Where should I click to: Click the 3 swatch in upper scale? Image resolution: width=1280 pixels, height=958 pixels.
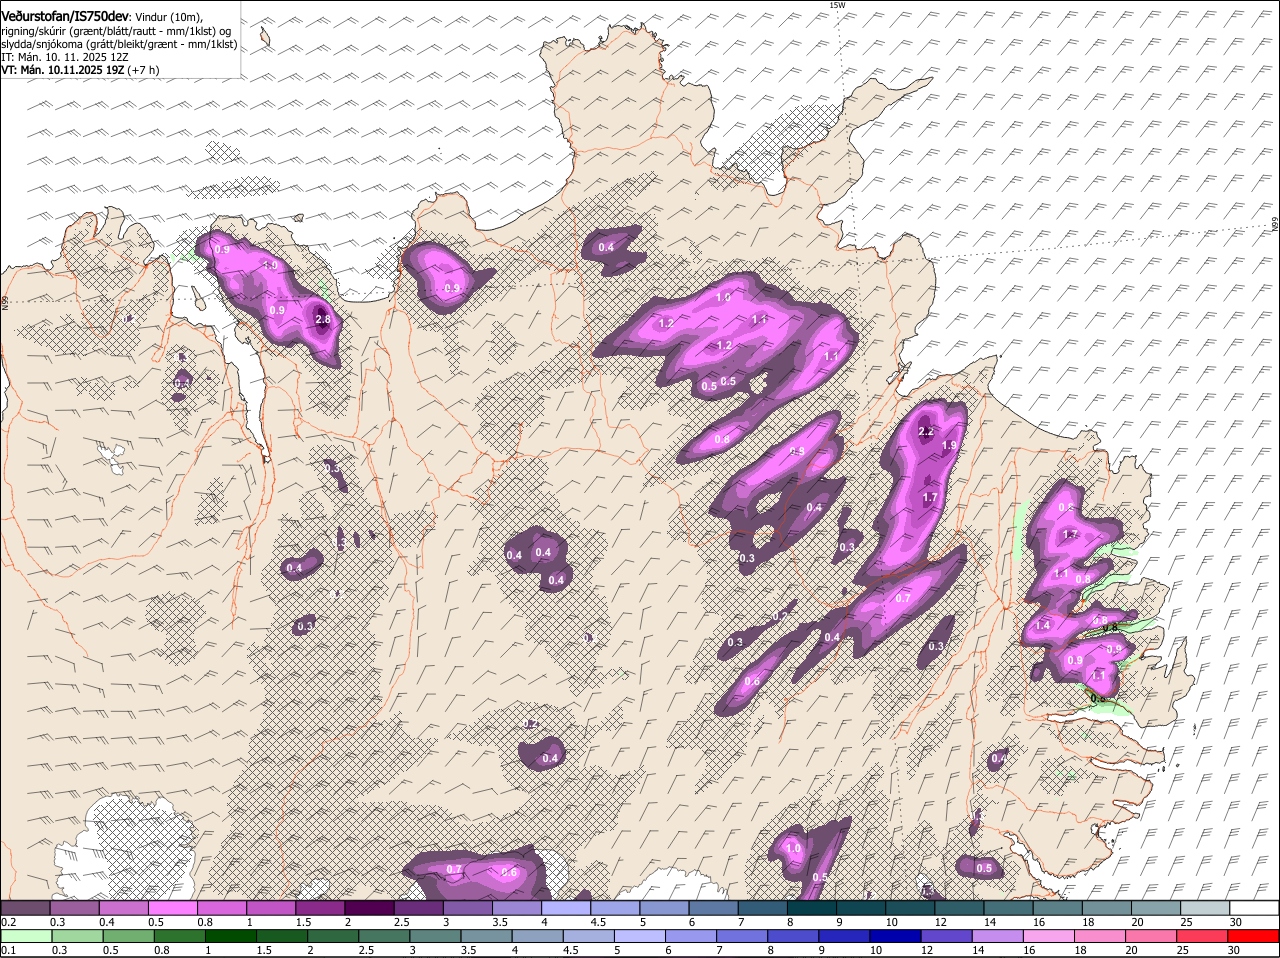click(x=467, y=907)
